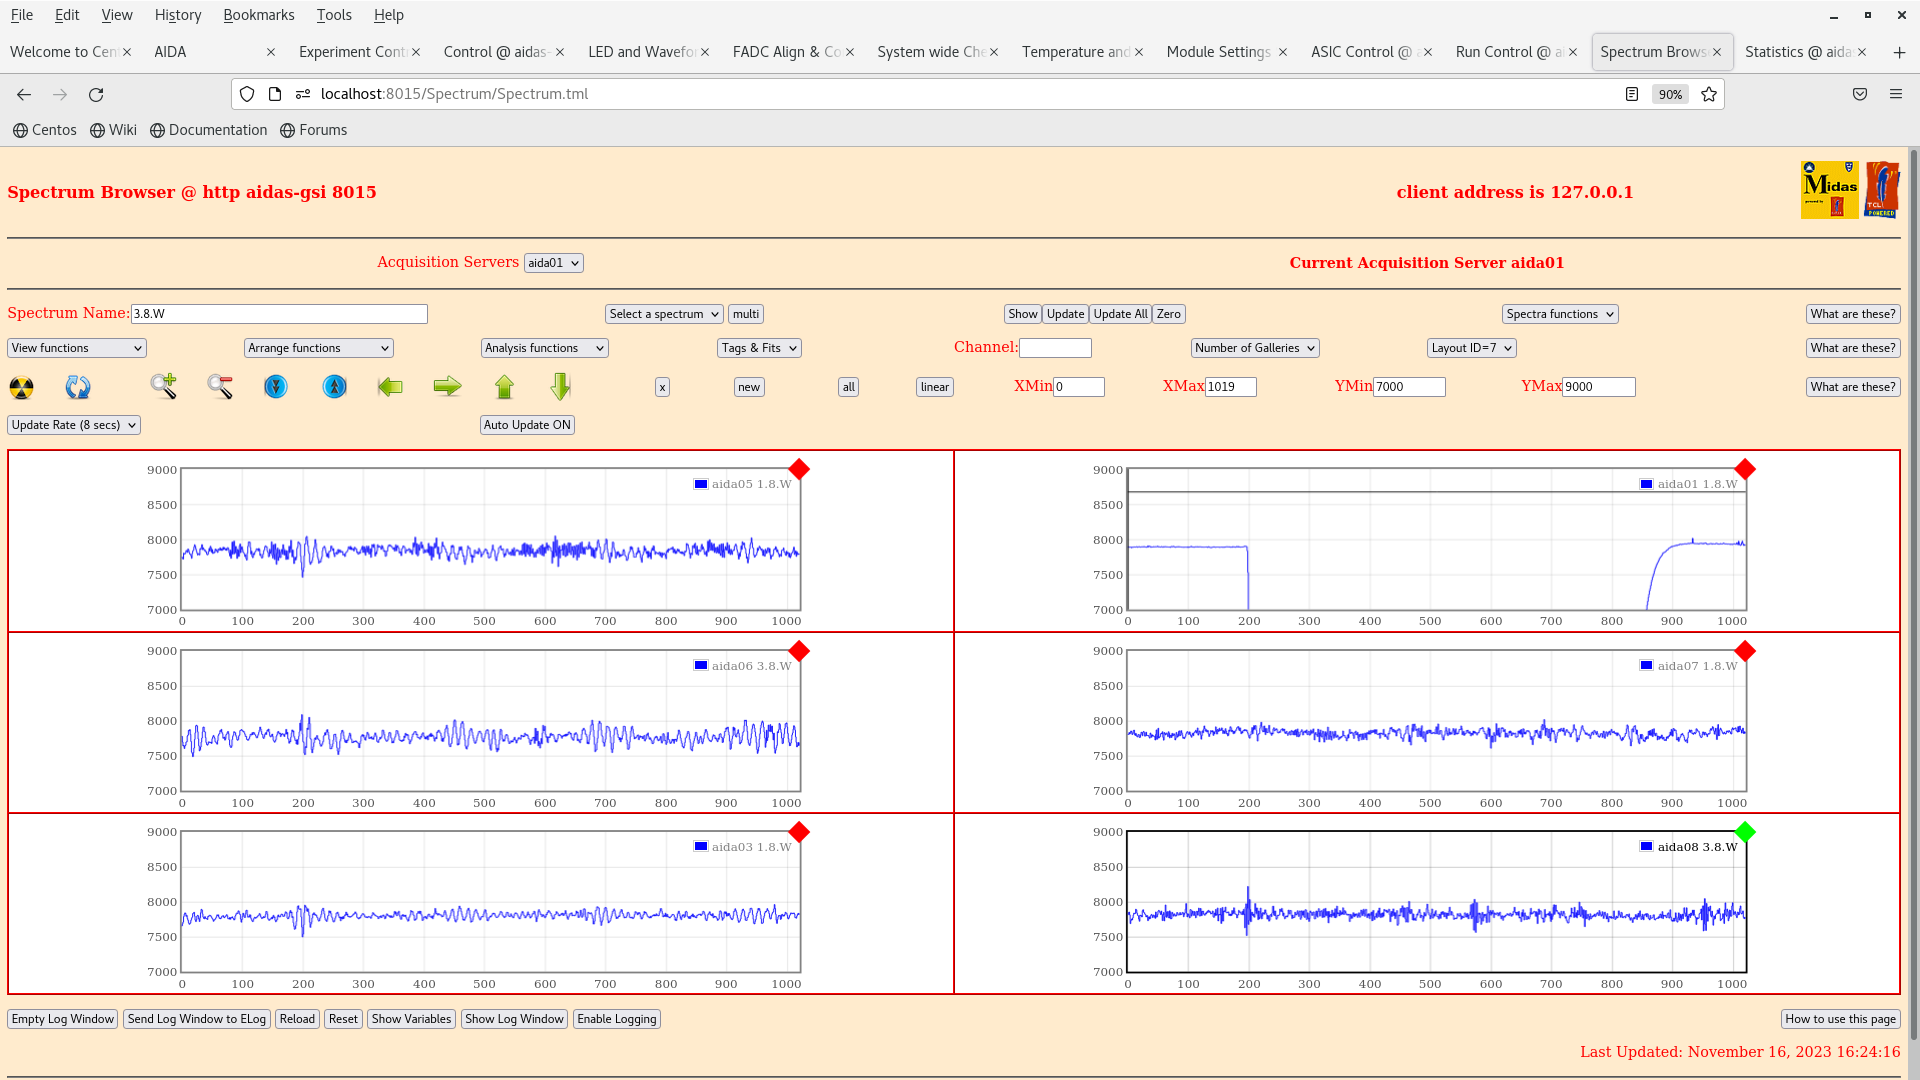Click the Spectrum Name input field
Image resolution: width=1920 pixels, height=1080 pixels.
(x=279, y=314)
